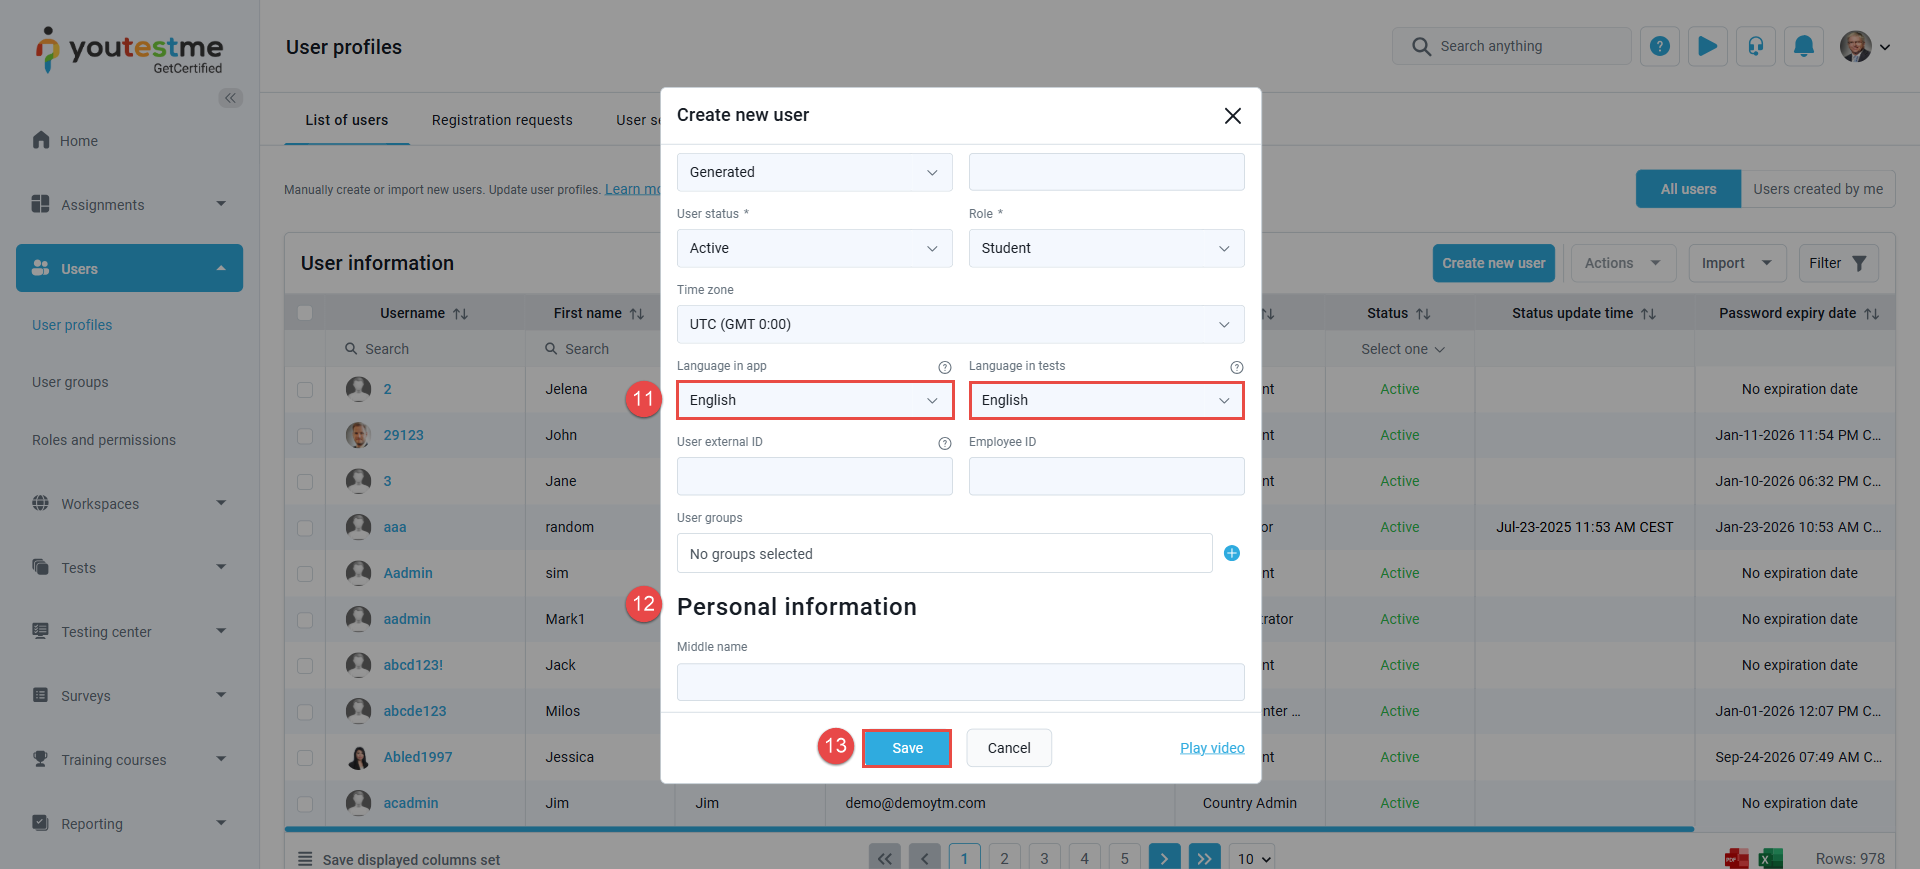
Task: Check the box for user 3
Action: (x=305, y=482)
